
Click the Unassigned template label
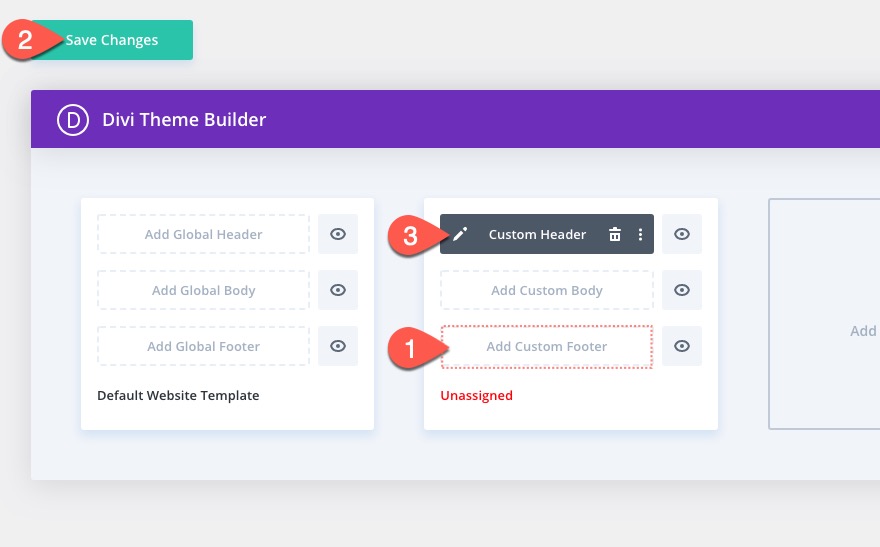coord(476,396)
